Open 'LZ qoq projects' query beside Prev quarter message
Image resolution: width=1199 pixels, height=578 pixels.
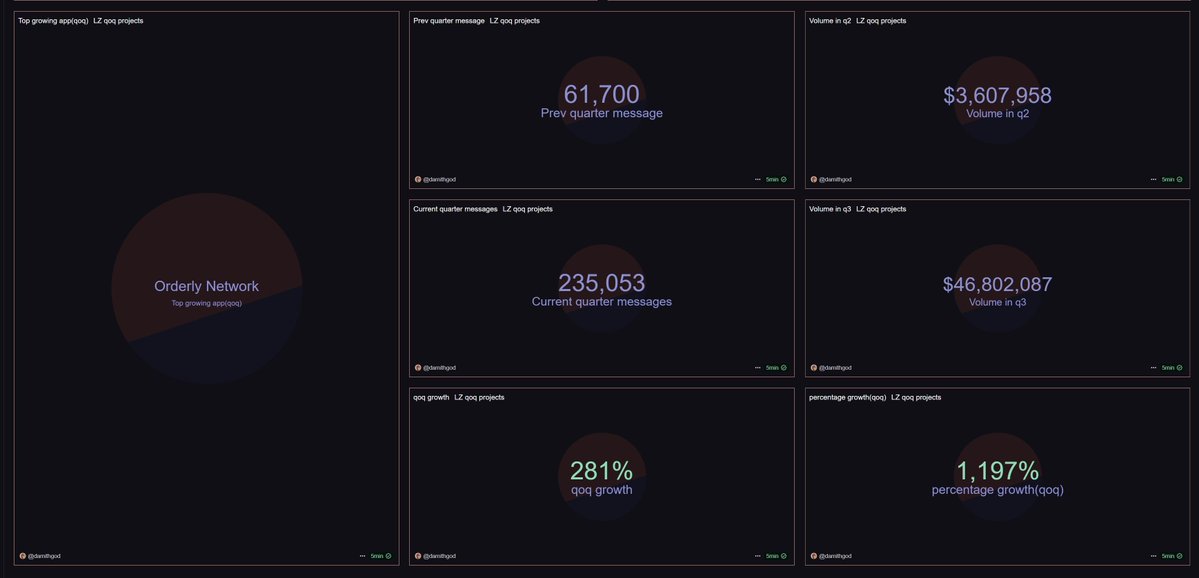515,21
